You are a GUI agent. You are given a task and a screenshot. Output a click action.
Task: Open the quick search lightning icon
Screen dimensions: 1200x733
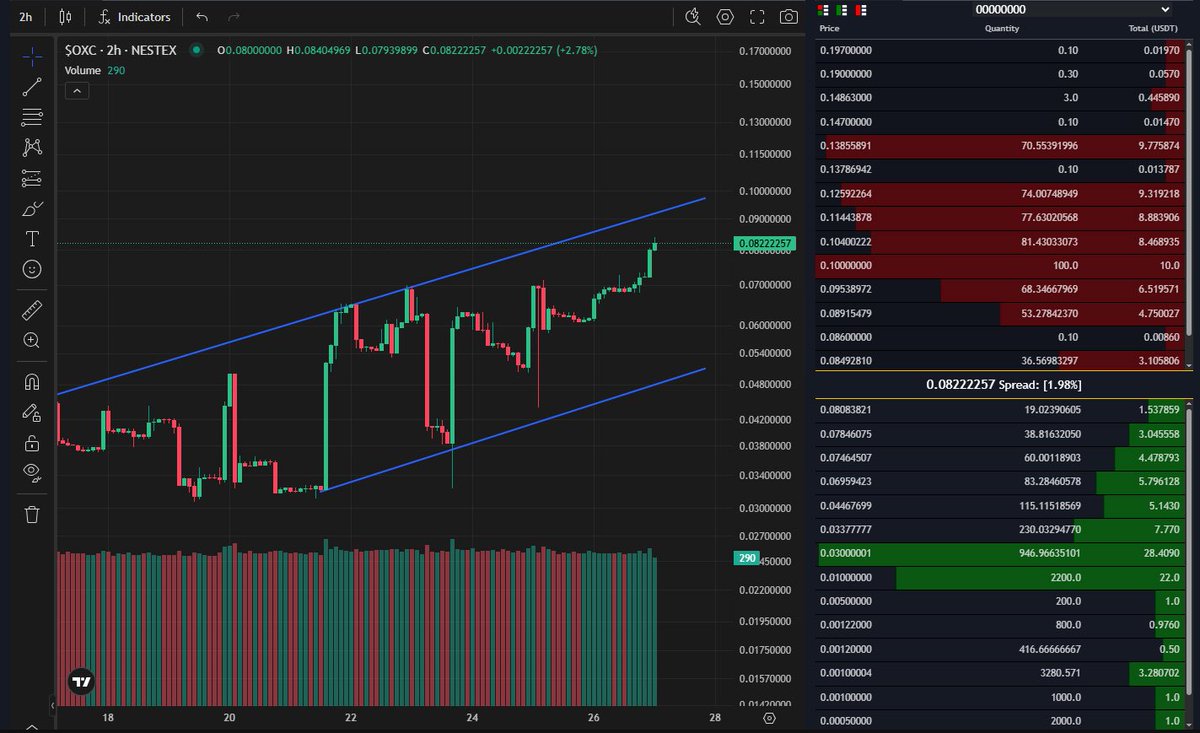pyautogui.click(x=693, y=17)
